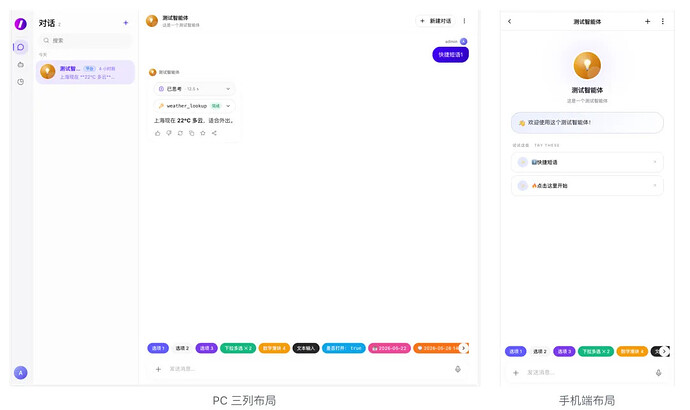Click the PC message input field
Image resolution: width=690 pixels, height=410 pixels.
coord(308,369)
